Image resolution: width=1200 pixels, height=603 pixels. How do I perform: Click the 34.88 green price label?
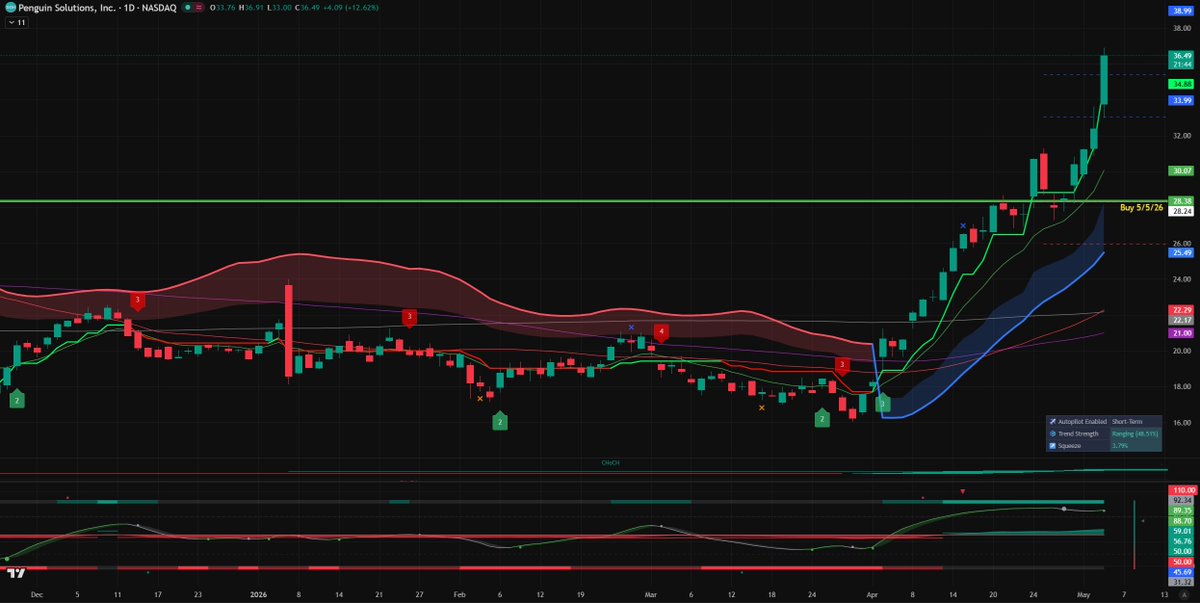[x=1181, y=85]
